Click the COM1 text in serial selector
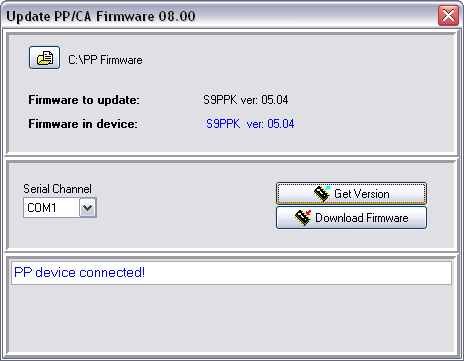This screenshot has width=464, height=361. point(42,208)
